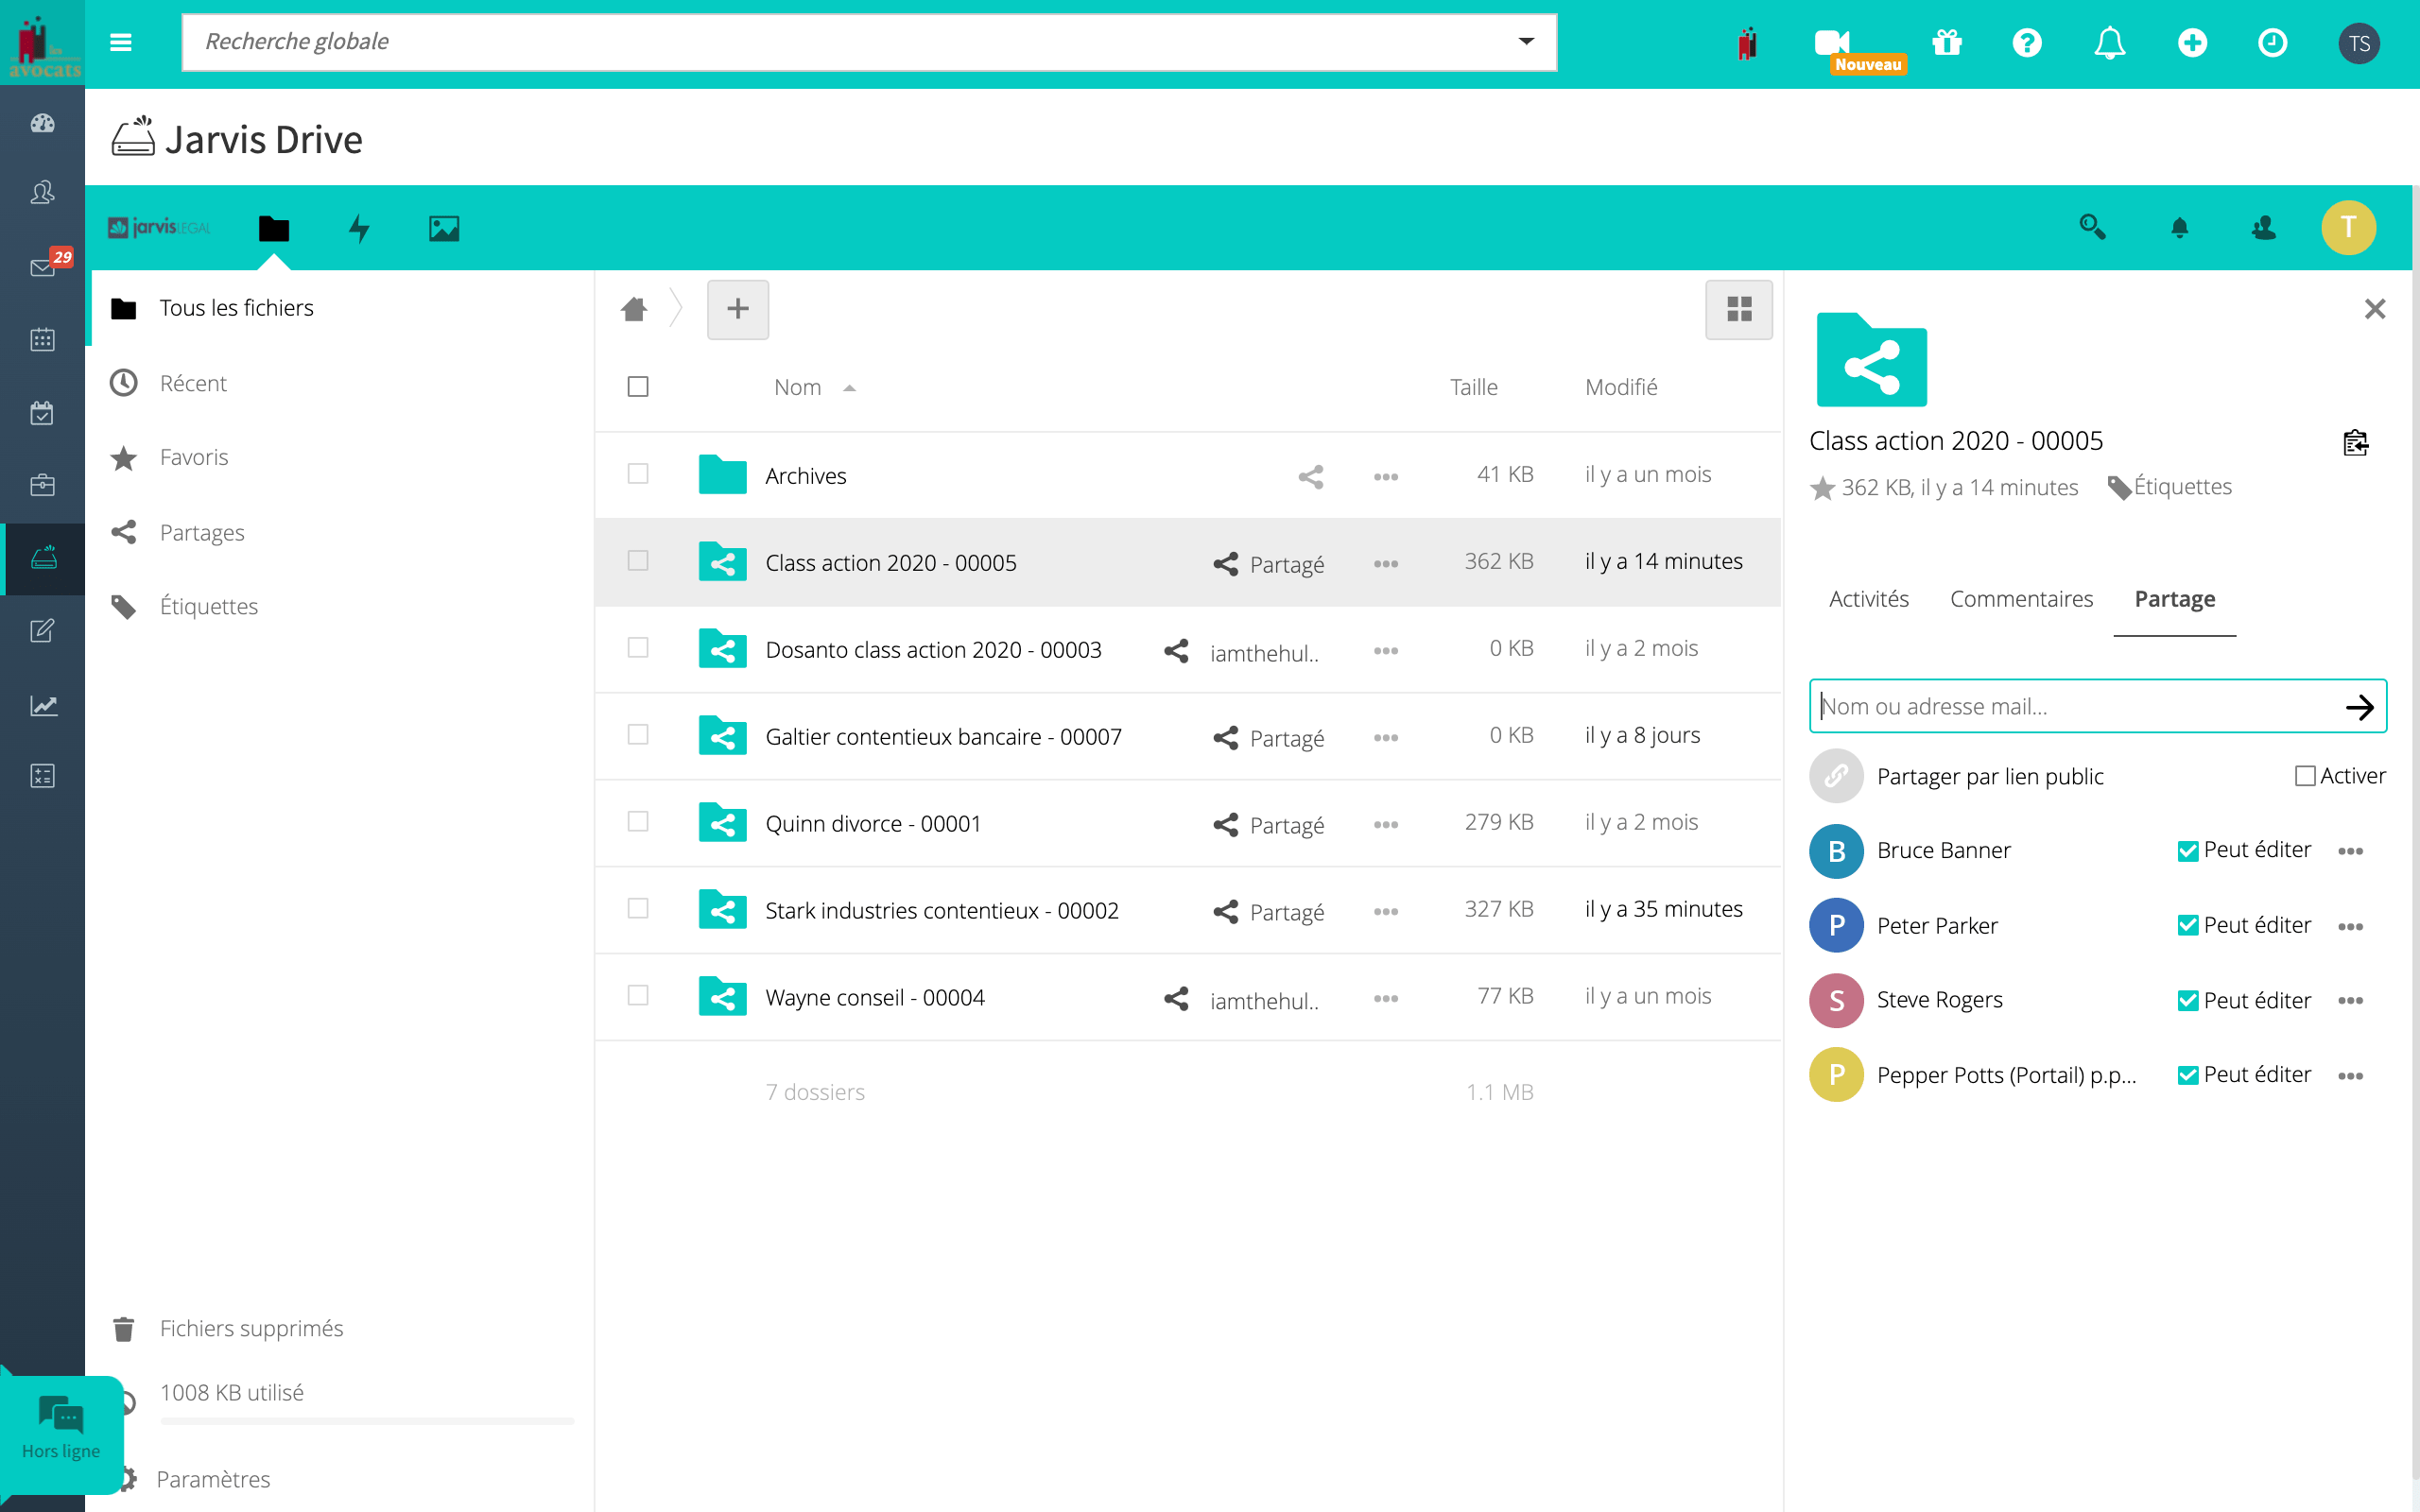Switch to the Commentaires tab in sharing panel
Image resolution: width=2420 pixels, height=1512 pixels.
click(2021, 597)
